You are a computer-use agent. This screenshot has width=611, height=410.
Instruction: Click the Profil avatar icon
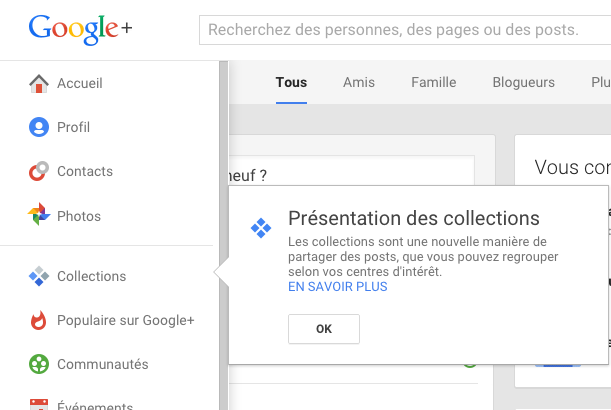[39, 127]
